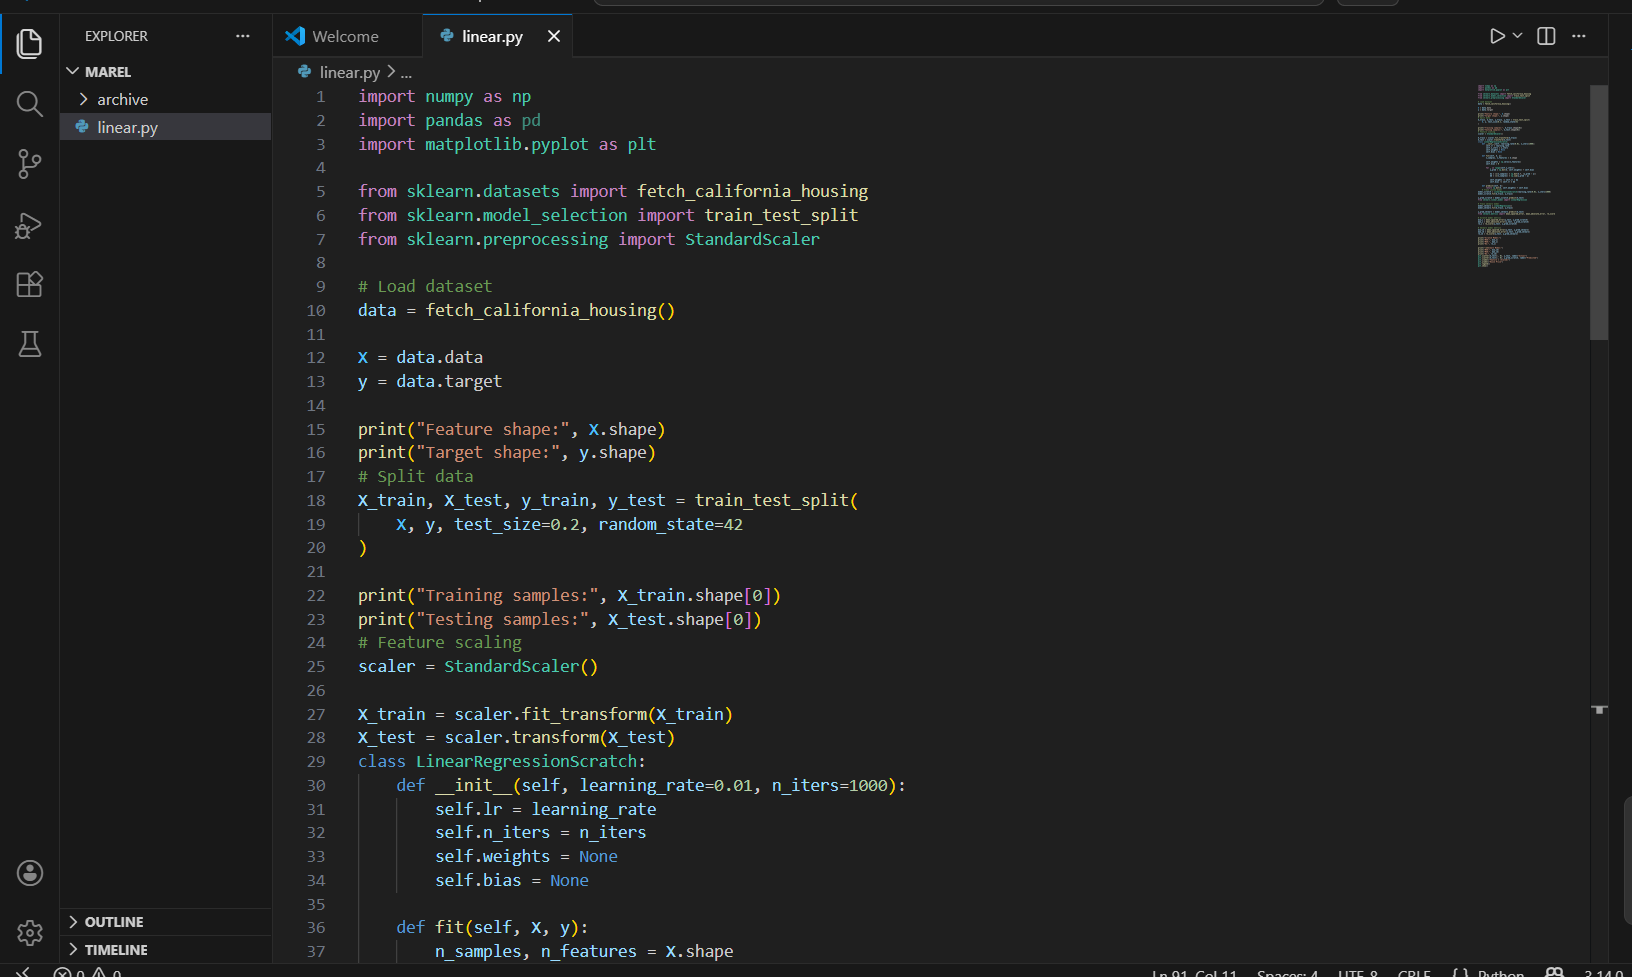This screenshot has width=1632, height=977.
Task: Click line number 1 in the gutter
Action: [x=320, y=97]
